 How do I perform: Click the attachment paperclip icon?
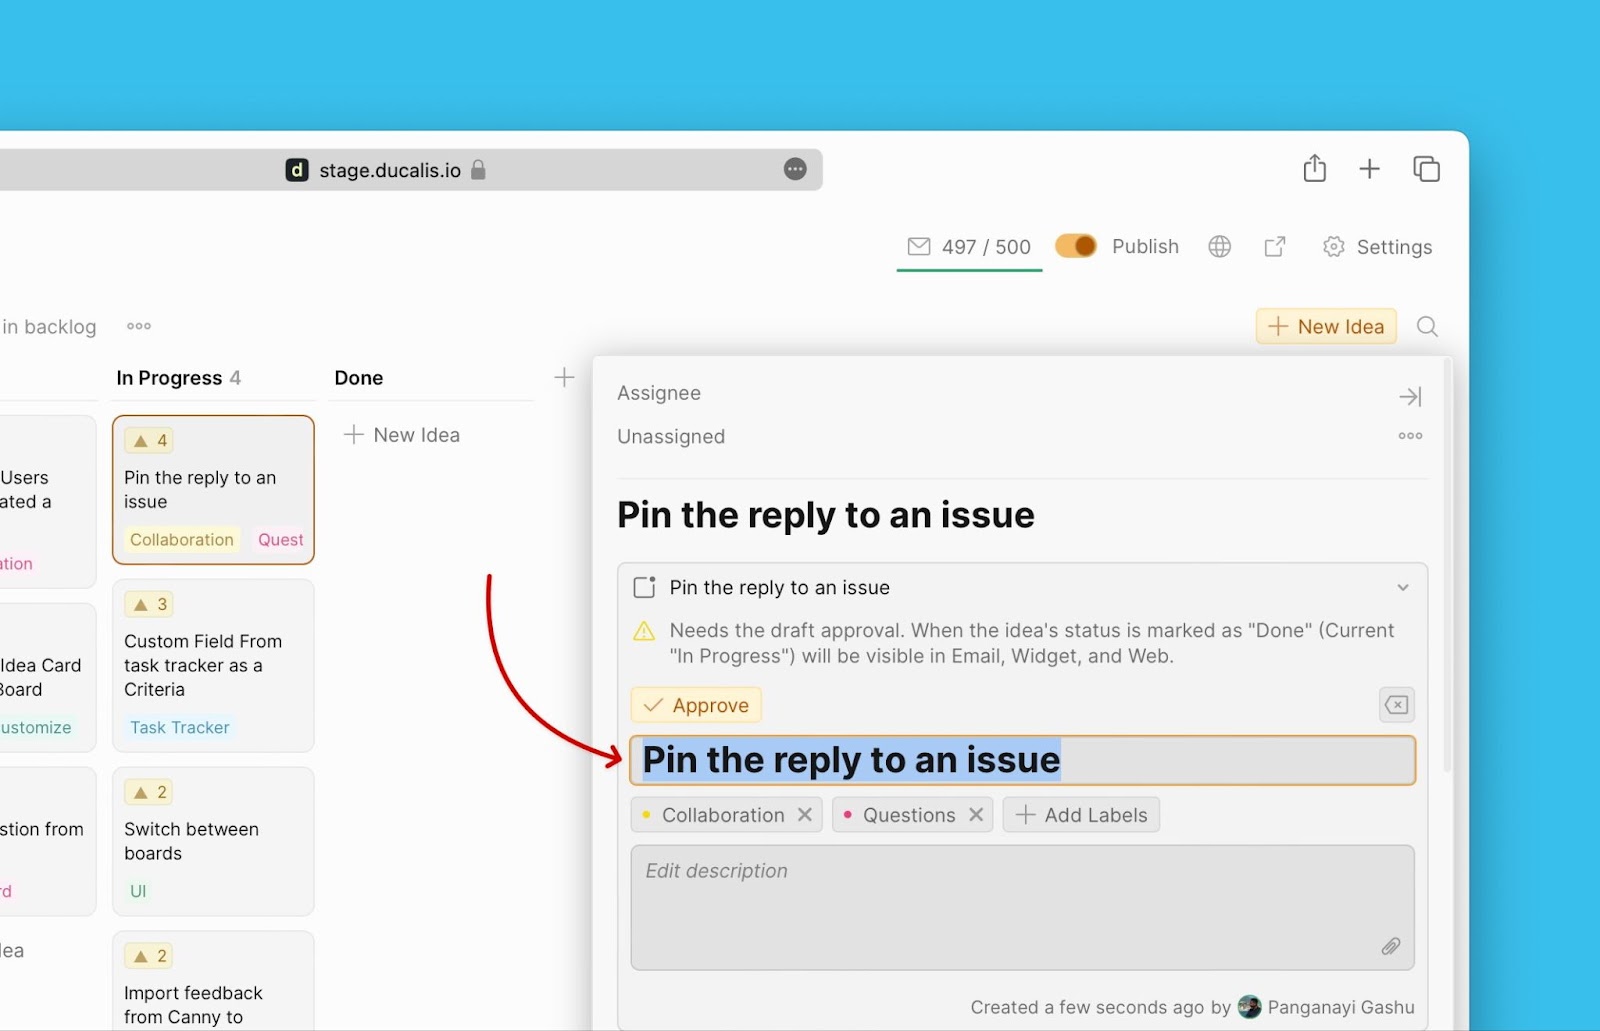pos(1390,946)
